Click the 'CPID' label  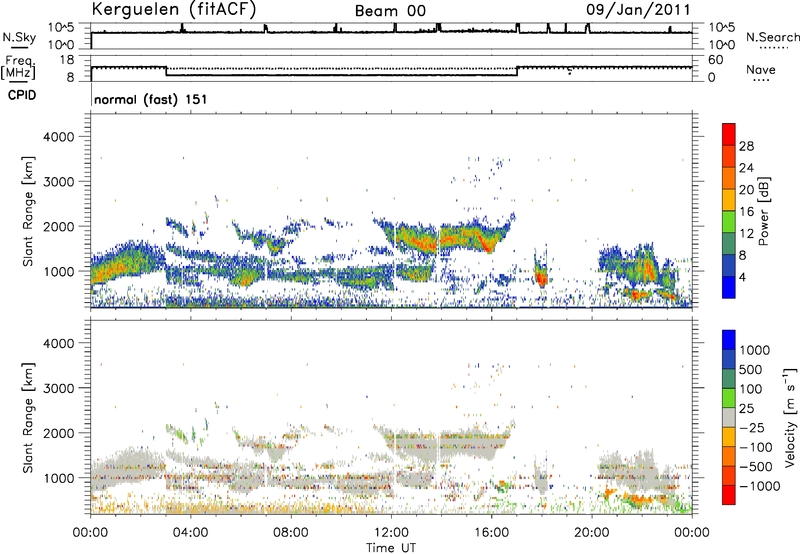pyautogui.click(x=22, y=95)
